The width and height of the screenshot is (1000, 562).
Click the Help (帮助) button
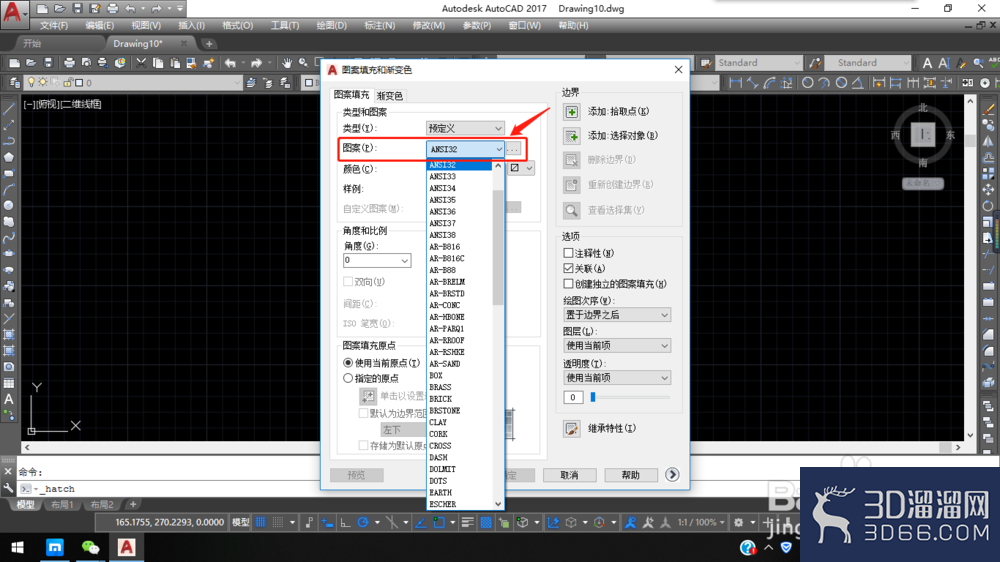(x=630, y=475)
